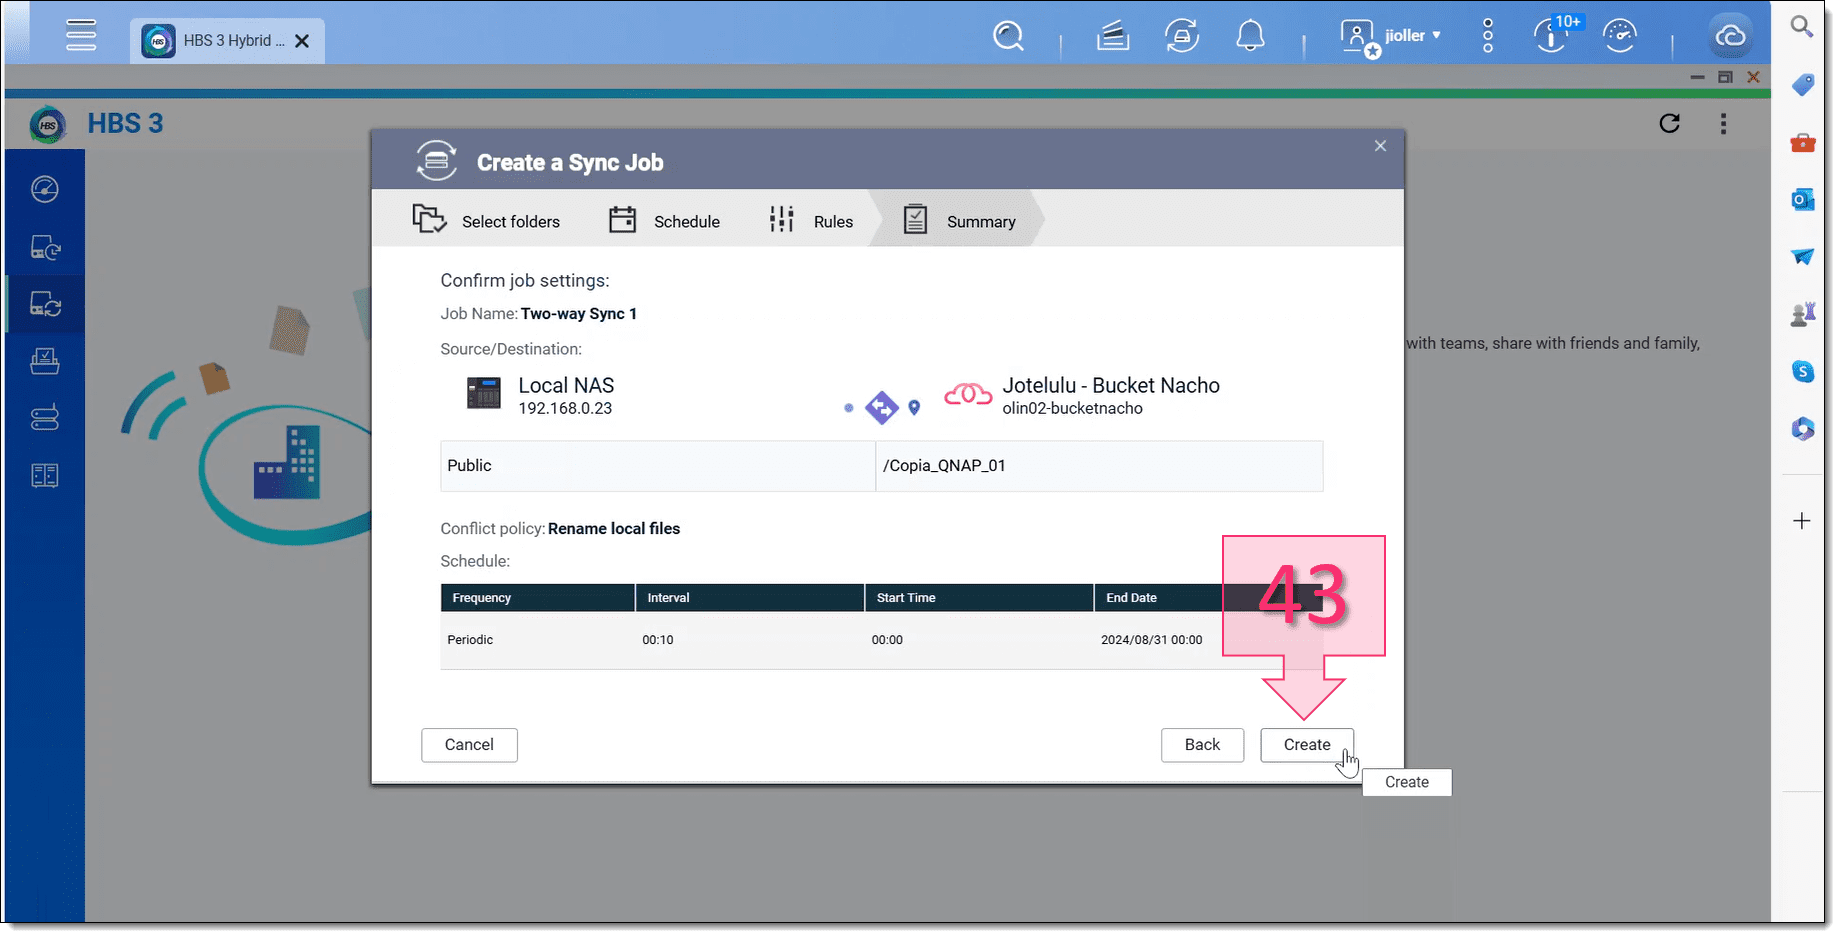Select the Summary step
Viewport: 1840px width, 938px height.
point(958,220)
